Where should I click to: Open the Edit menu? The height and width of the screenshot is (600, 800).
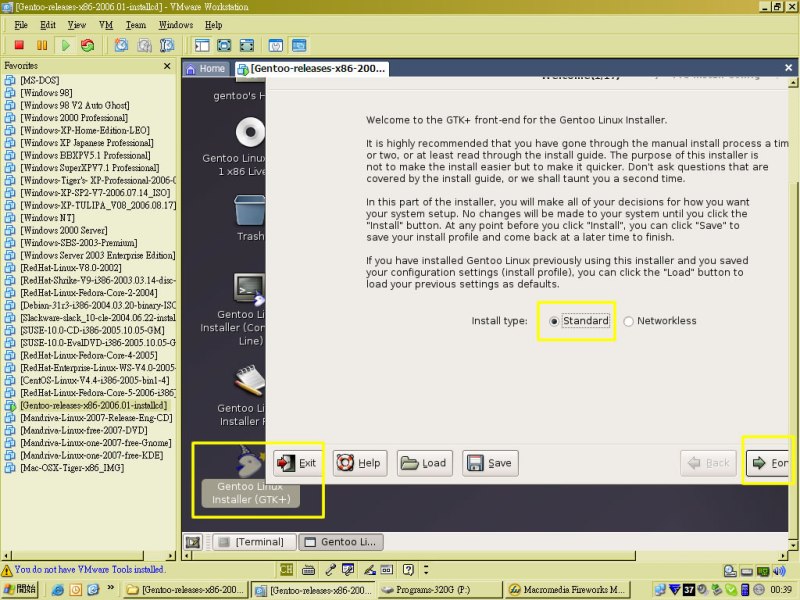pyautogui.click(x=48, y=25)
